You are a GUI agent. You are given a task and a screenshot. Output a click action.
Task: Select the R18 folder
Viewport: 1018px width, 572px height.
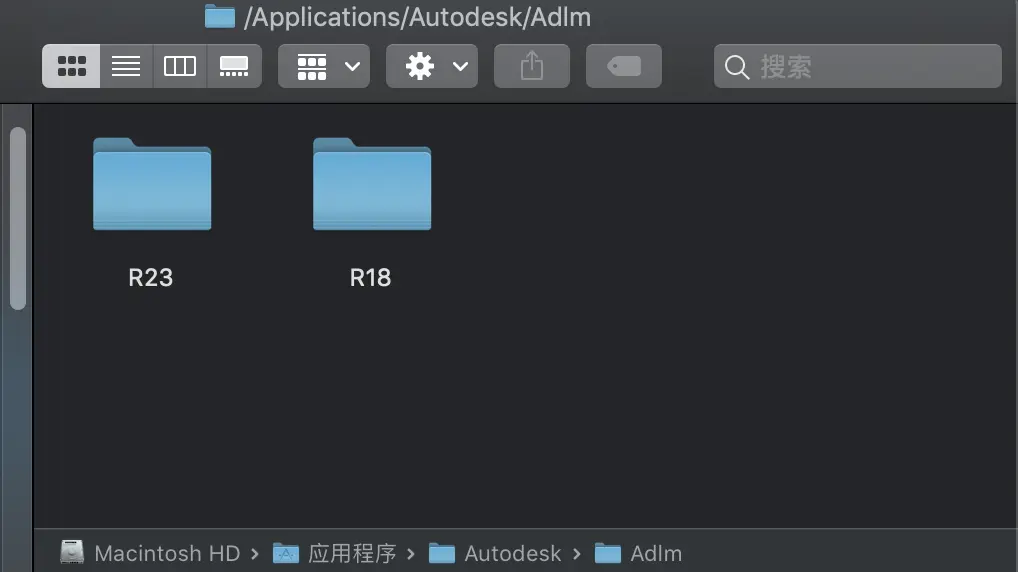(x=372, y=184)
